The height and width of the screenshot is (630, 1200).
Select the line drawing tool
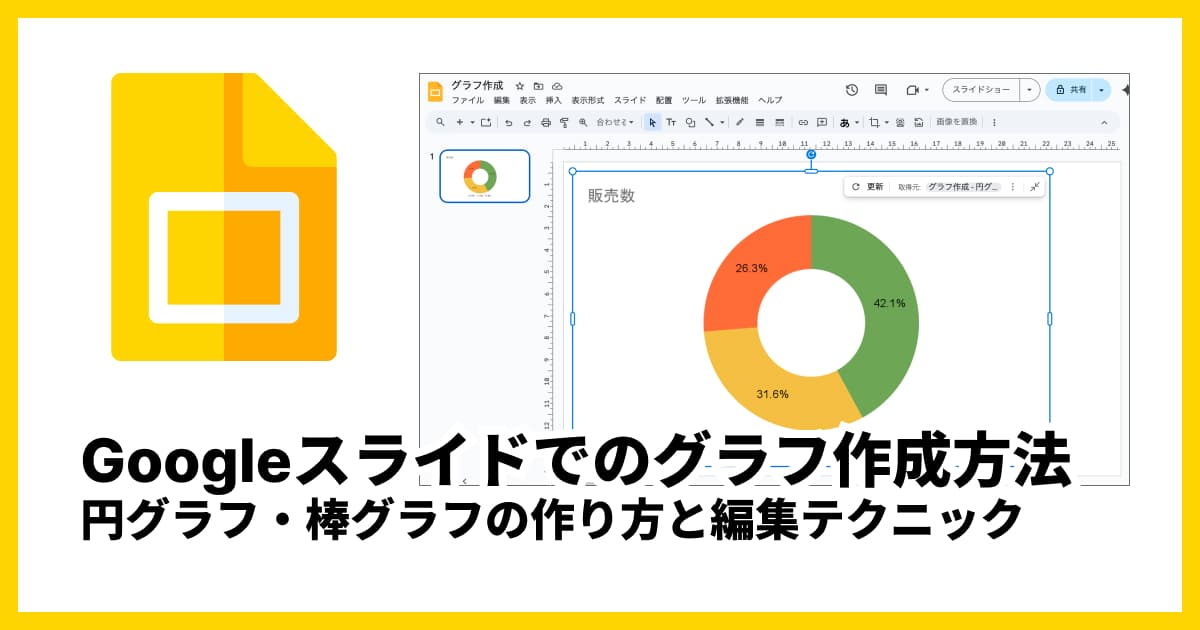(x=711, y=121)
